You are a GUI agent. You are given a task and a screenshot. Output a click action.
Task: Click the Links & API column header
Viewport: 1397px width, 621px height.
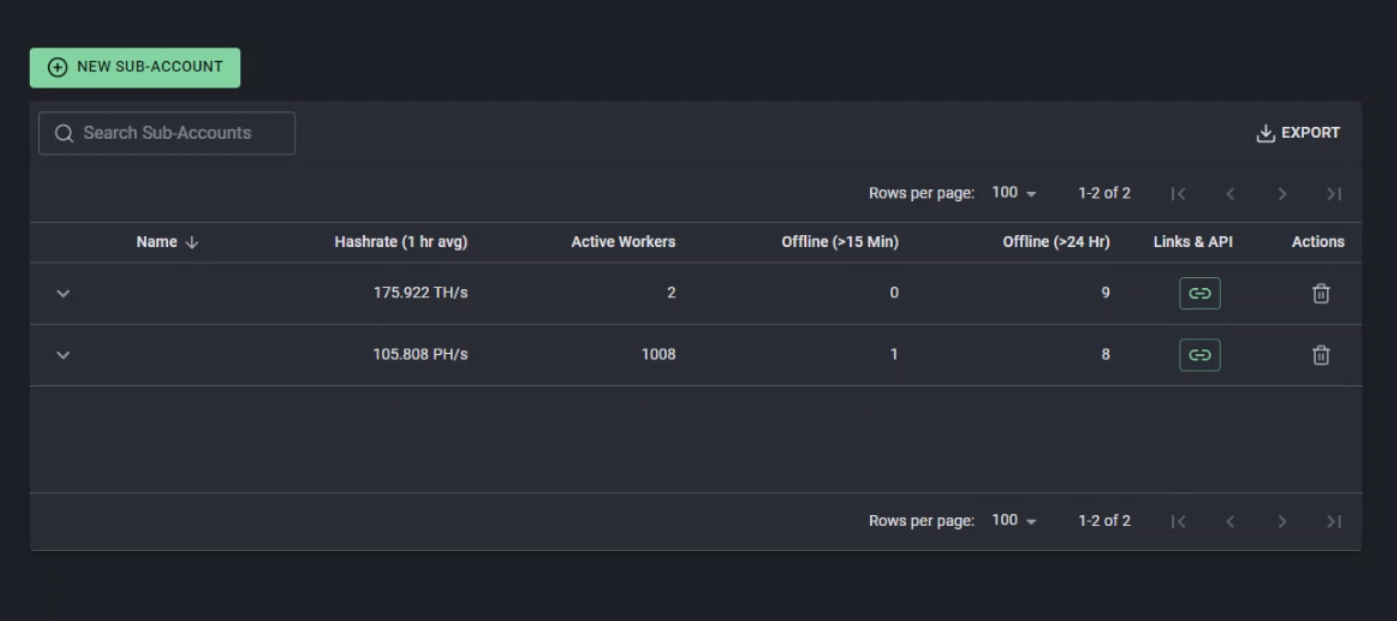[x=1193, y=242]
